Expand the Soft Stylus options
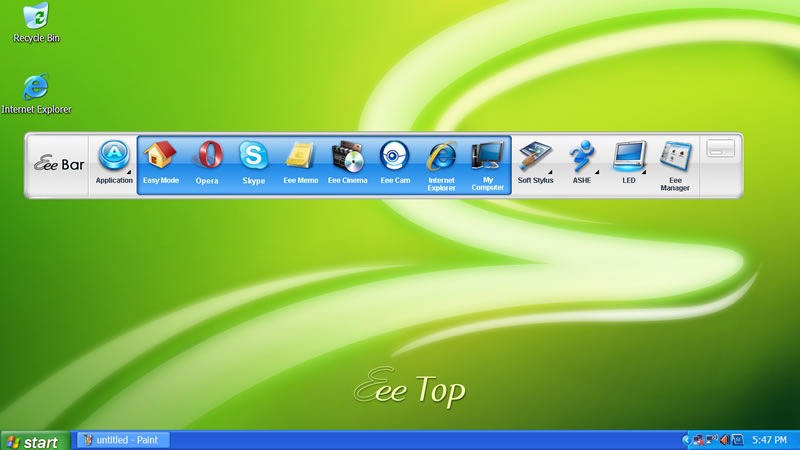The height and width of the screenshot is (450, 800). coord(535,158)
